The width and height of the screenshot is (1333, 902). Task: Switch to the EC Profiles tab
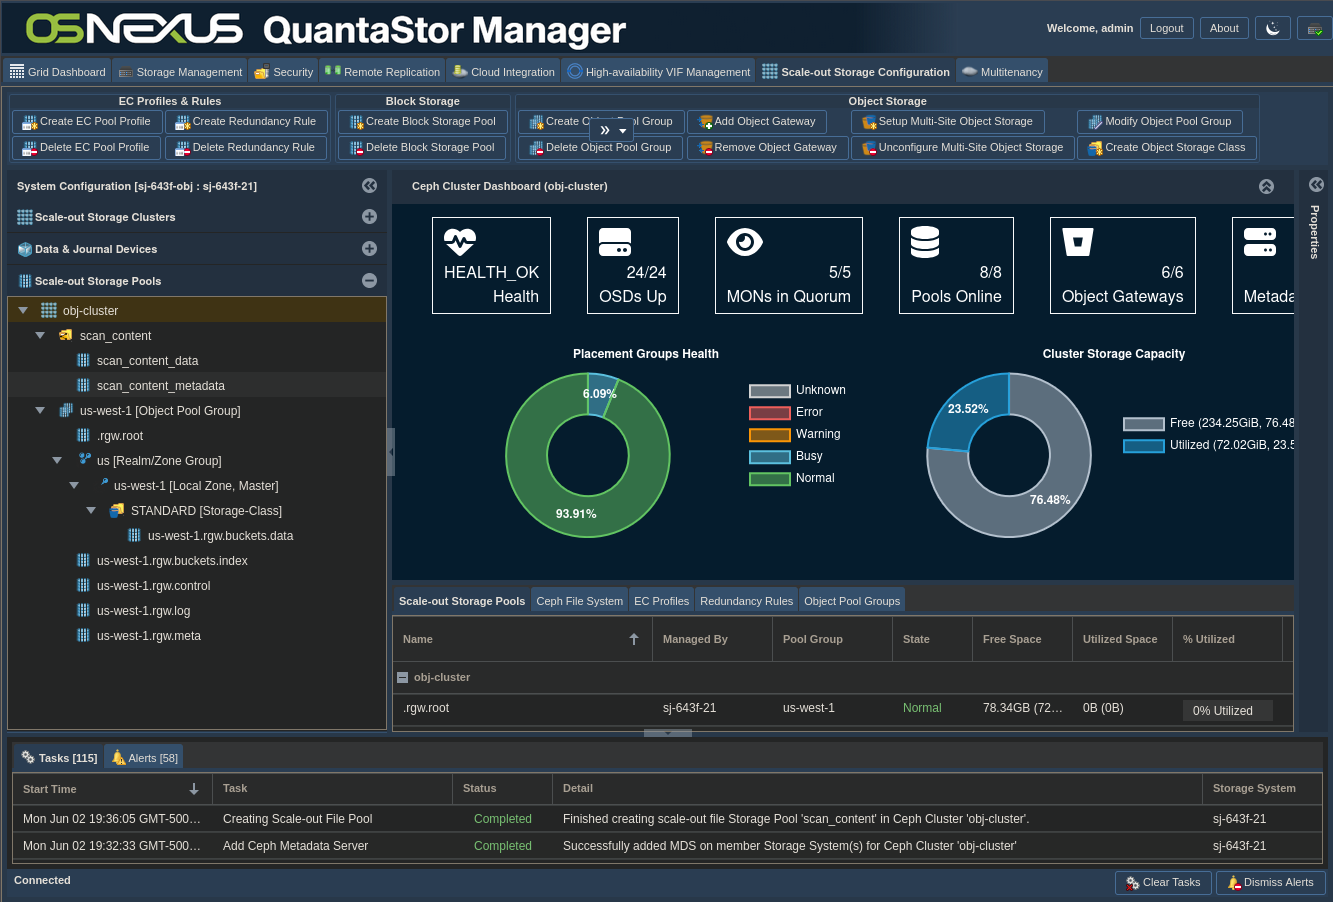pos(661,601)
